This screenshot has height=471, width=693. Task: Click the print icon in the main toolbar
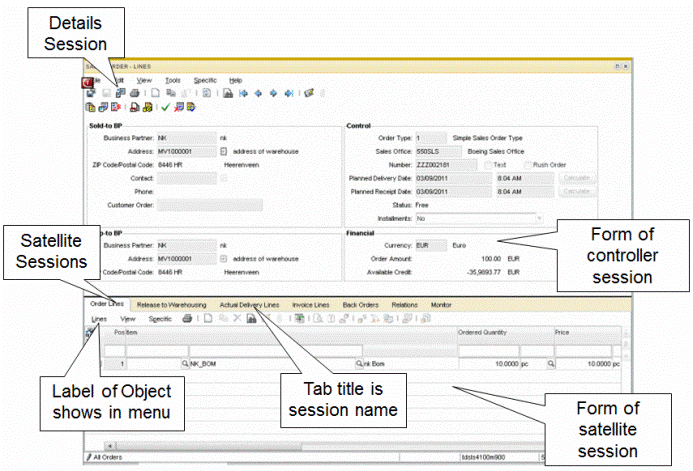point(135,93)
